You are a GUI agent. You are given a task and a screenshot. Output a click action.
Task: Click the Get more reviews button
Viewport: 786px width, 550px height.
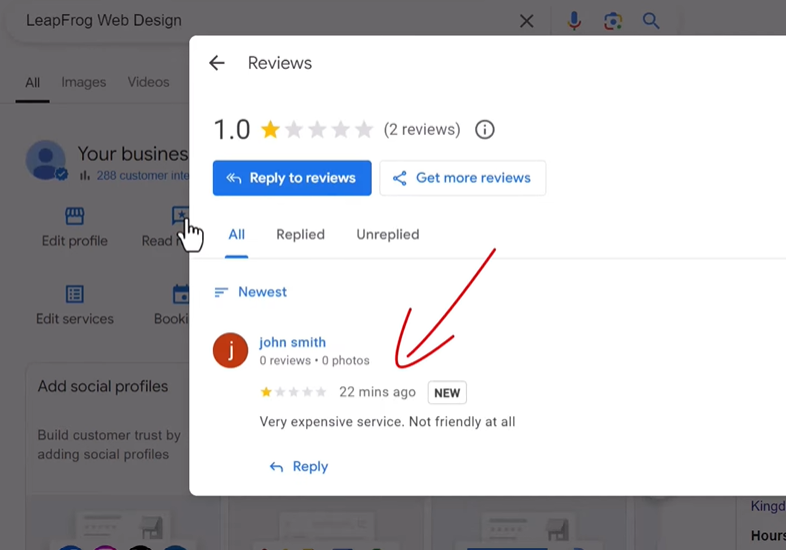(x=462, y=178)
